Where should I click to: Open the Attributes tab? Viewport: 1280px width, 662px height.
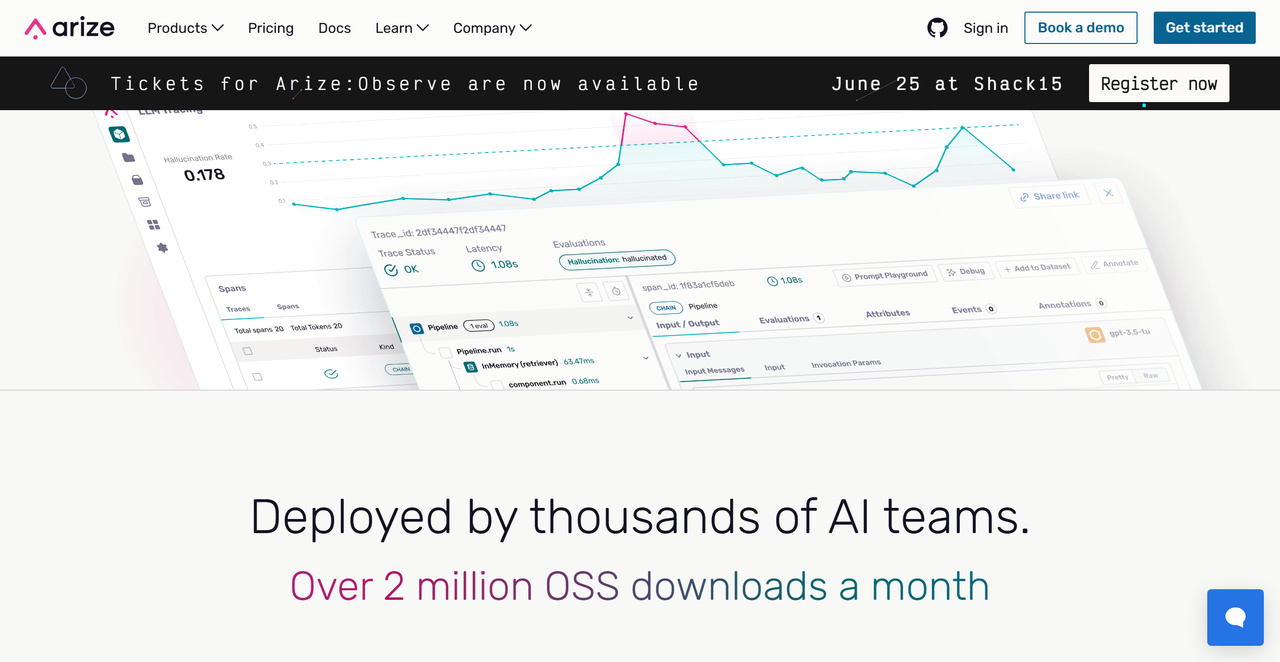888,313
